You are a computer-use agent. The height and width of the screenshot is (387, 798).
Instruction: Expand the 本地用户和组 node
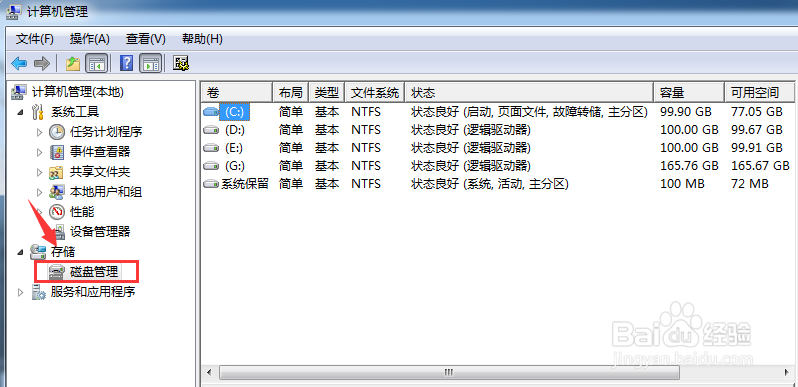pos(40,192)
